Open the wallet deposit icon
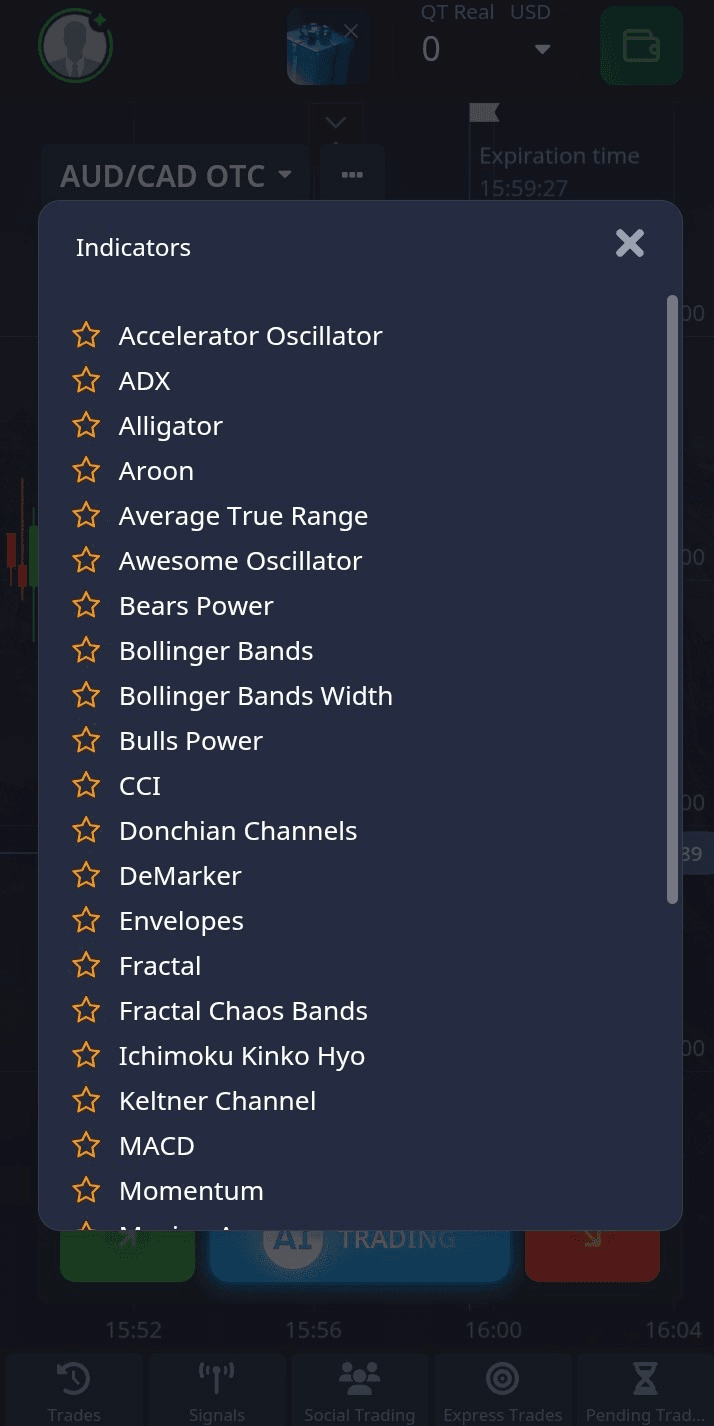 pyautogui.click(x=641, y=46)
